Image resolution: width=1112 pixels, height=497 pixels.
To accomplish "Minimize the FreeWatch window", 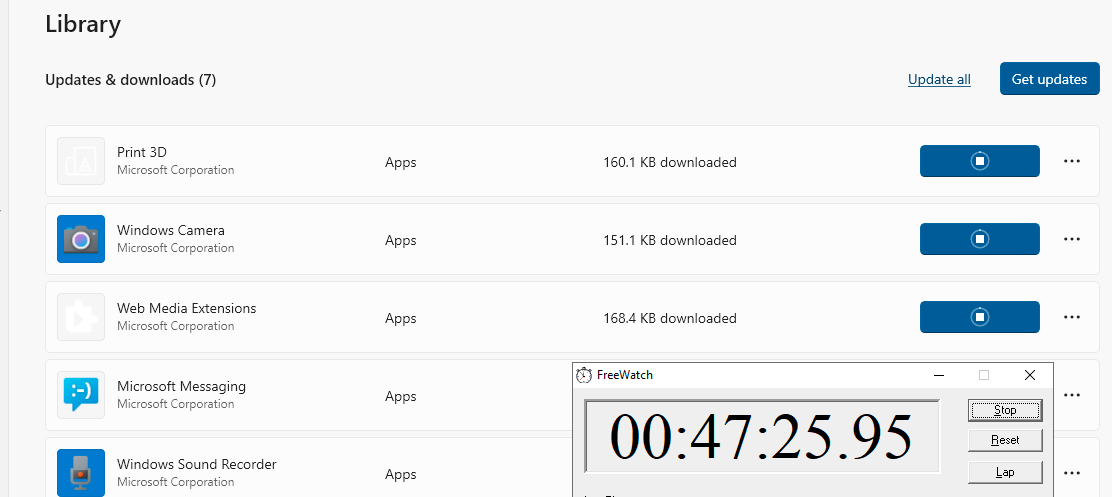I will coord(939,375).
